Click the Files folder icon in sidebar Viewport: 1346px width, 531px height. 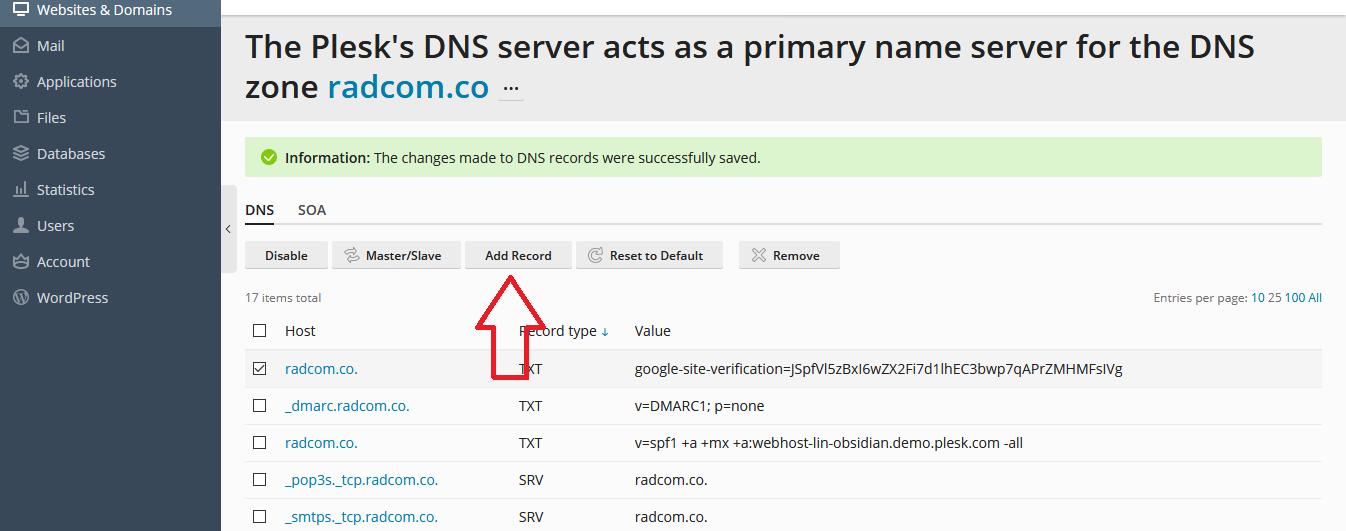pos(20,118)
